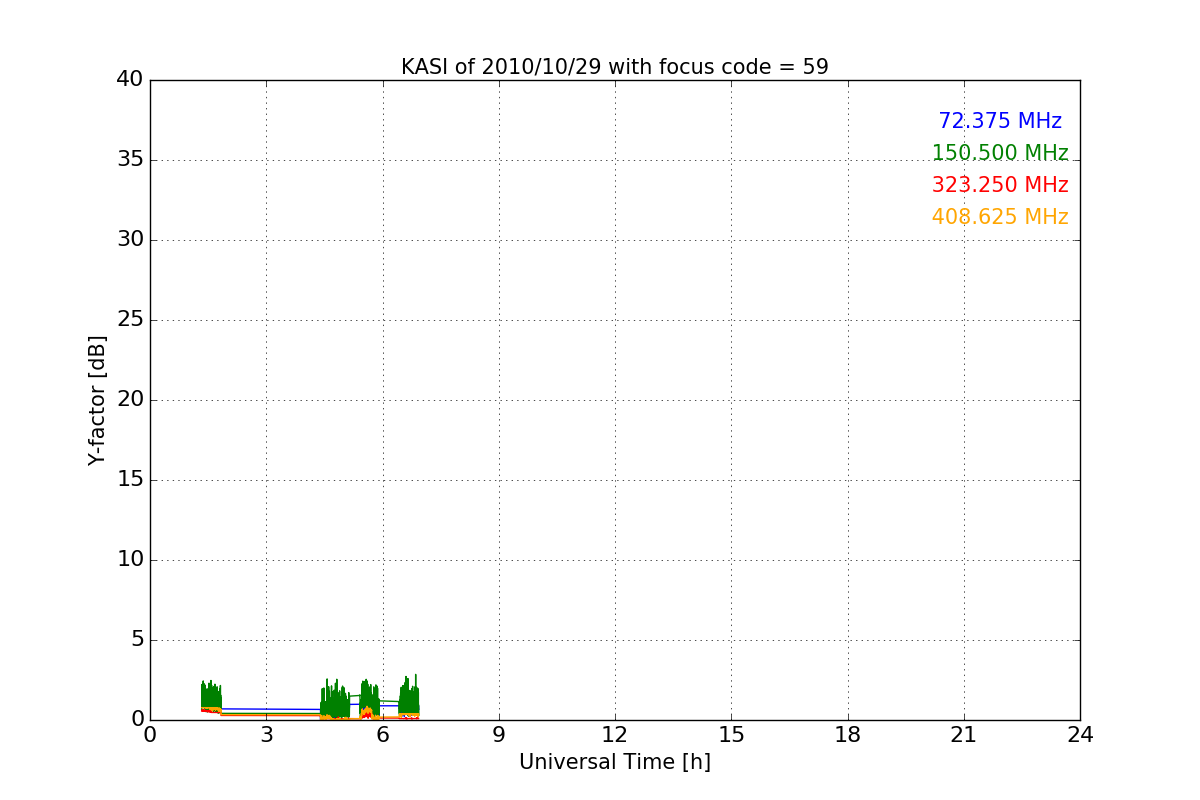
Task: Click x-axis tick label 6
Action: coord(383,735)
